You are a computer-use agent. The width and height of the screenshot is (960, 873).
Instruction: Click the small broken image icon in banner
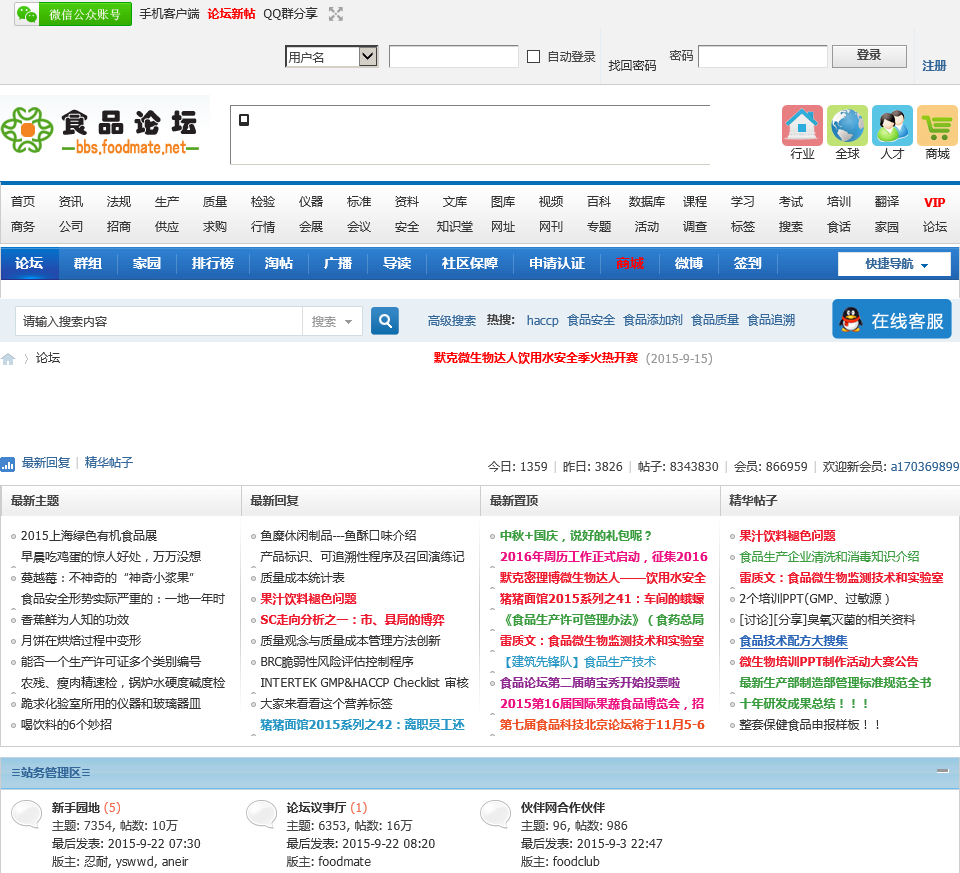tap(244, 120)
